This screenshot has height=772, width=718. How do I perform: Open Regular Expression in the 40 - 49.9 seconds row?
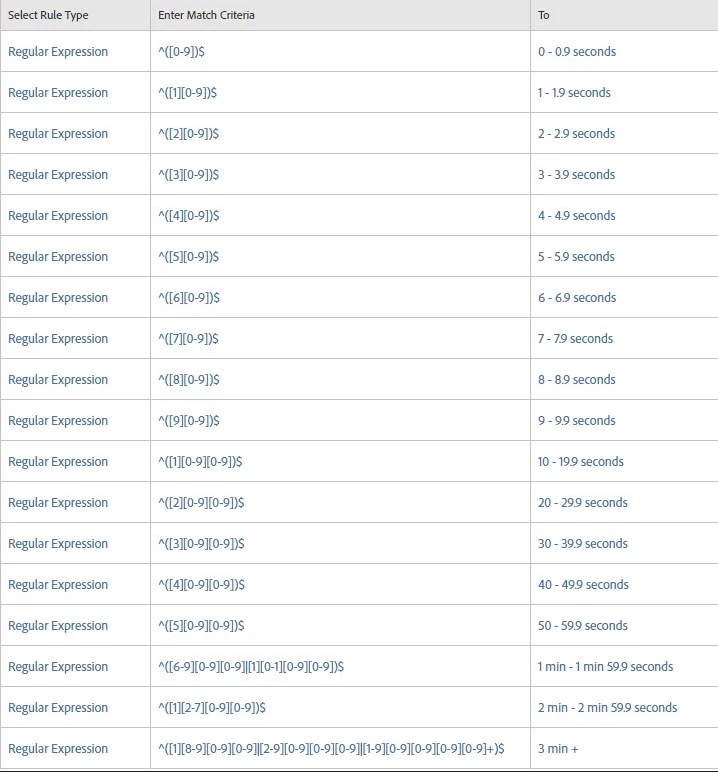coord(58,584)
